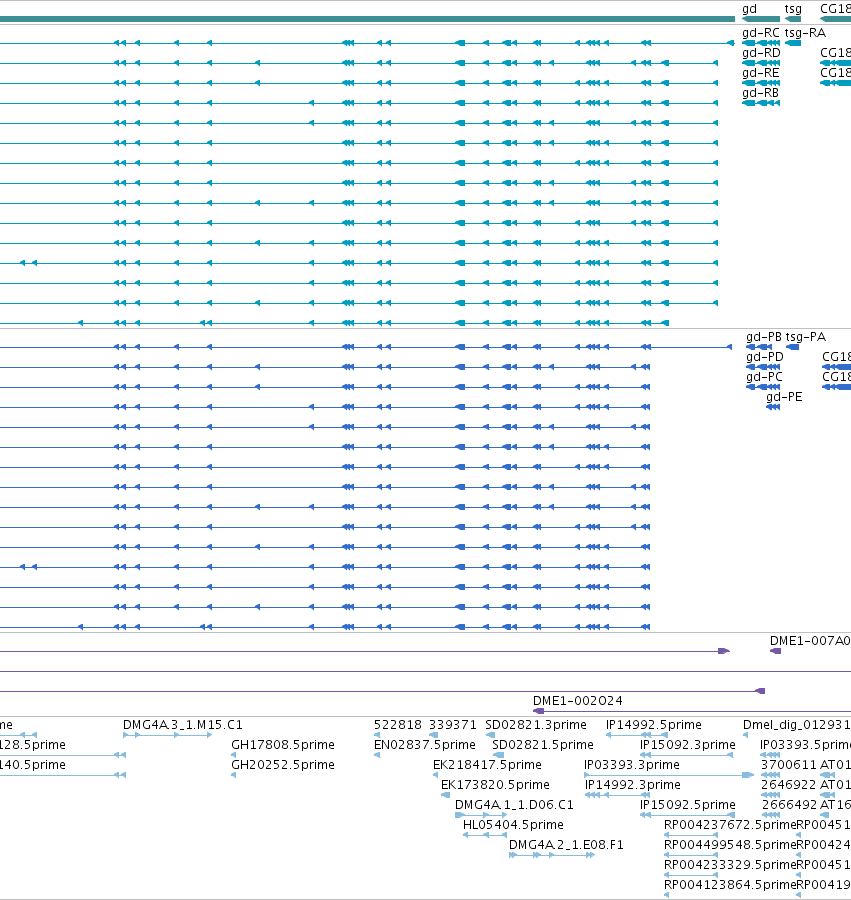Click the EK218417.5prime EST label
The image size is (851, 900).
(487, 765)
